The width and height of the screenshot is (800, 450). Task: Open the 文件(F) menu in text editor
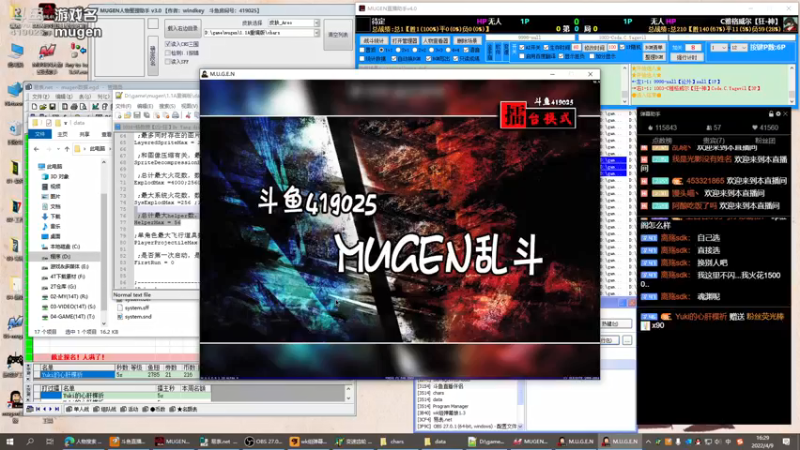tap(123, 106)
